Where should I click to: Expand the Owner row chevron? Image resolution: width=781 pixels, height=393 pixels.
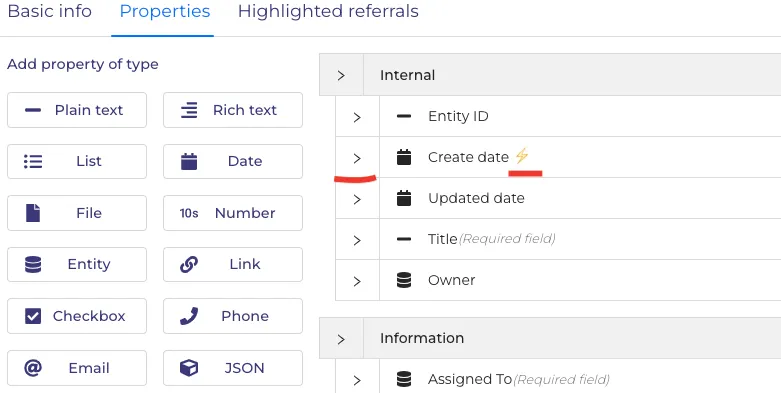(x=357, y=281)
